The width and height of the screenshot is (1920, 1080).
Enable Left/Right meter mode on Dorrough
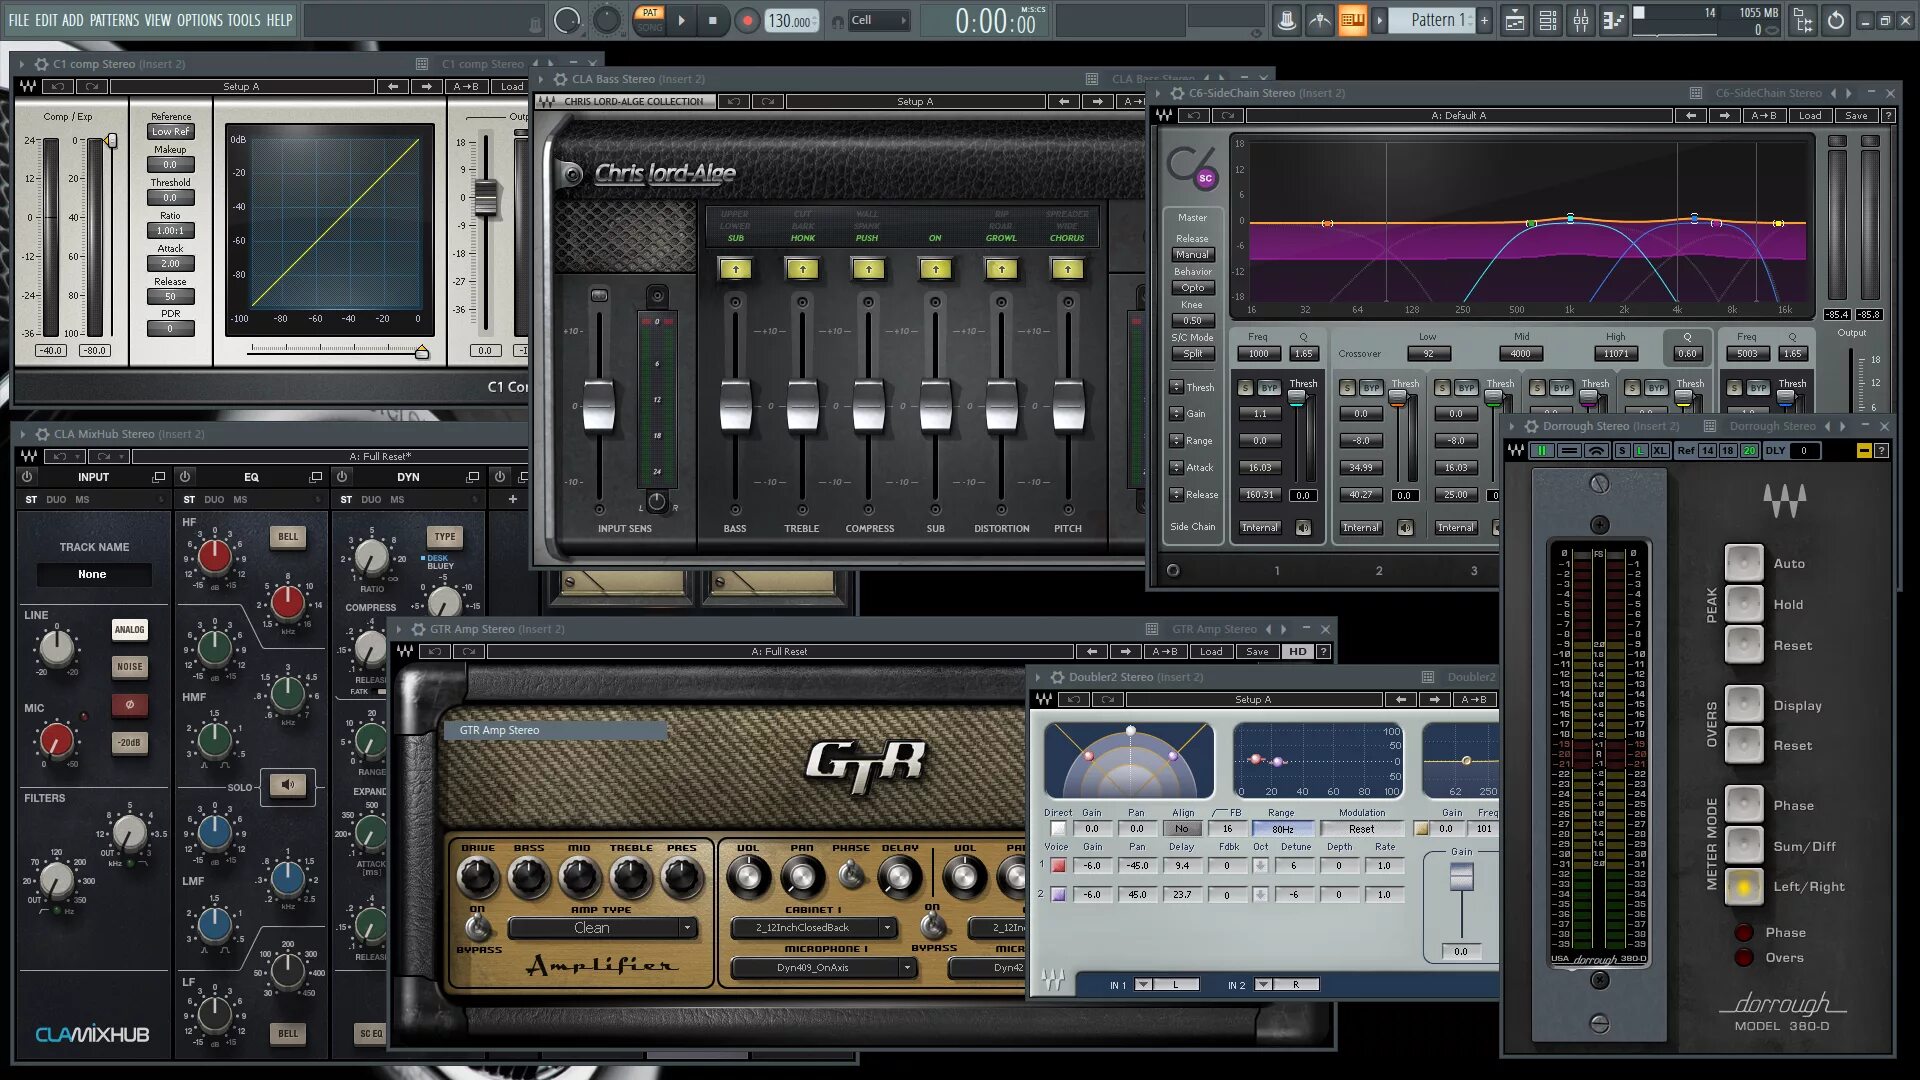pyautogui.click(x=1744, y=887)
